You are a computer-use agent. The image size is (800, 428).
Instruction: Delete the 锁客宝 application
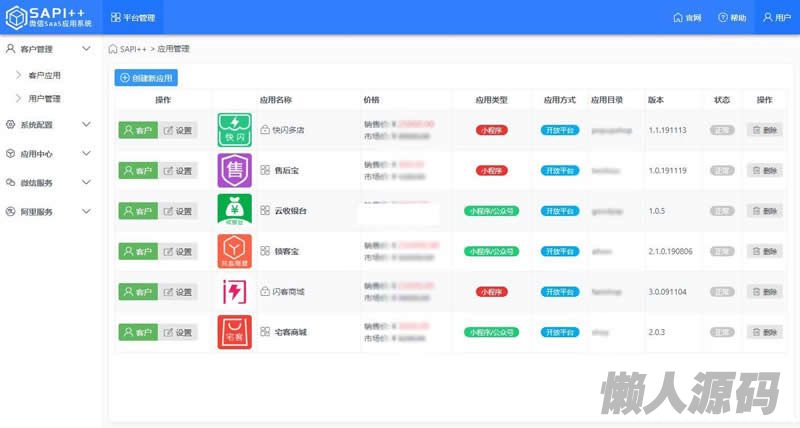coord(764,251)
